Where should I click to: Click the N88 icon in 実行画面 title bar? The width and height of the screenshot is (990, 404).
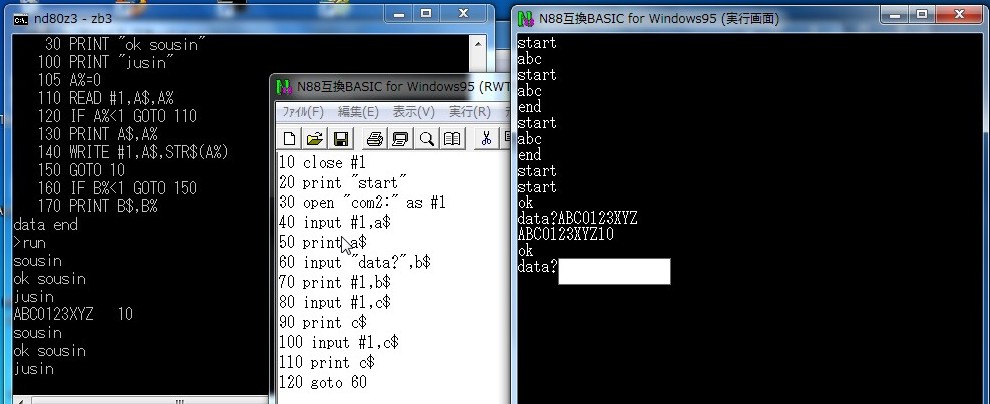[x=525, y=18]
